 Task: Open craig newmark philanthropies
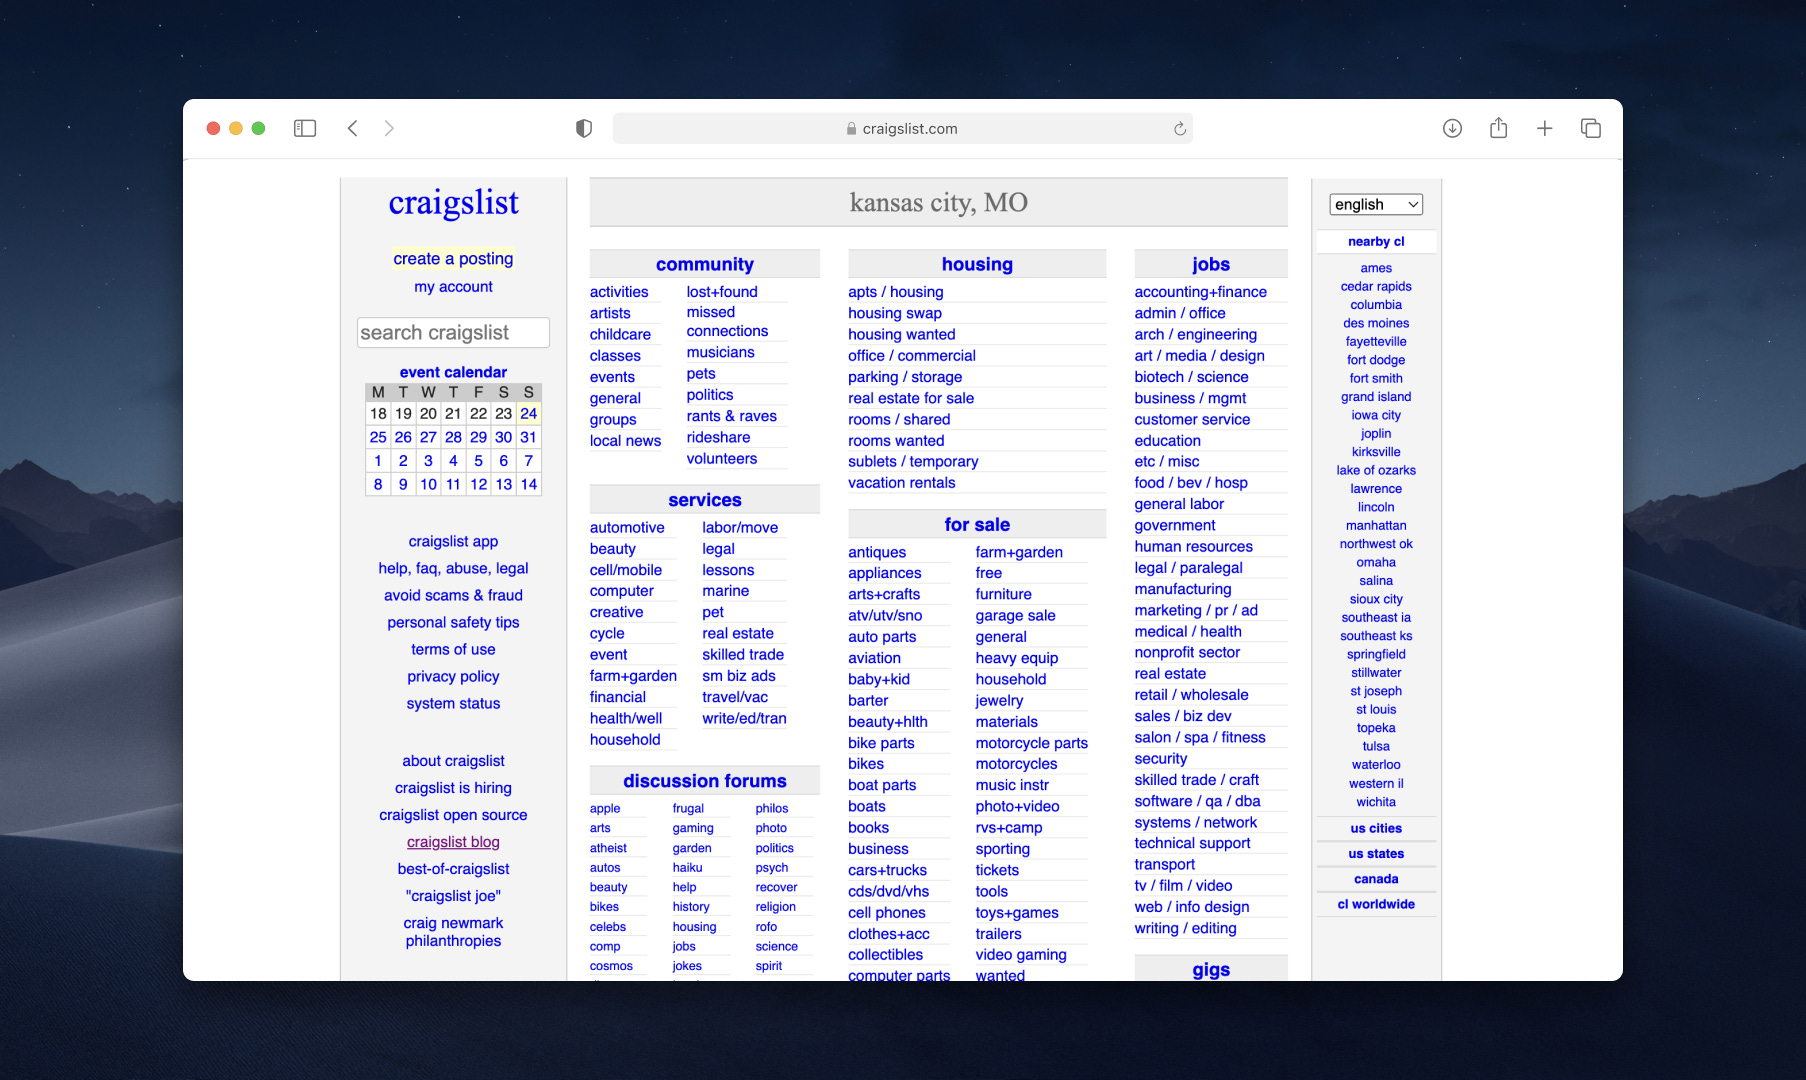(453, 932)
